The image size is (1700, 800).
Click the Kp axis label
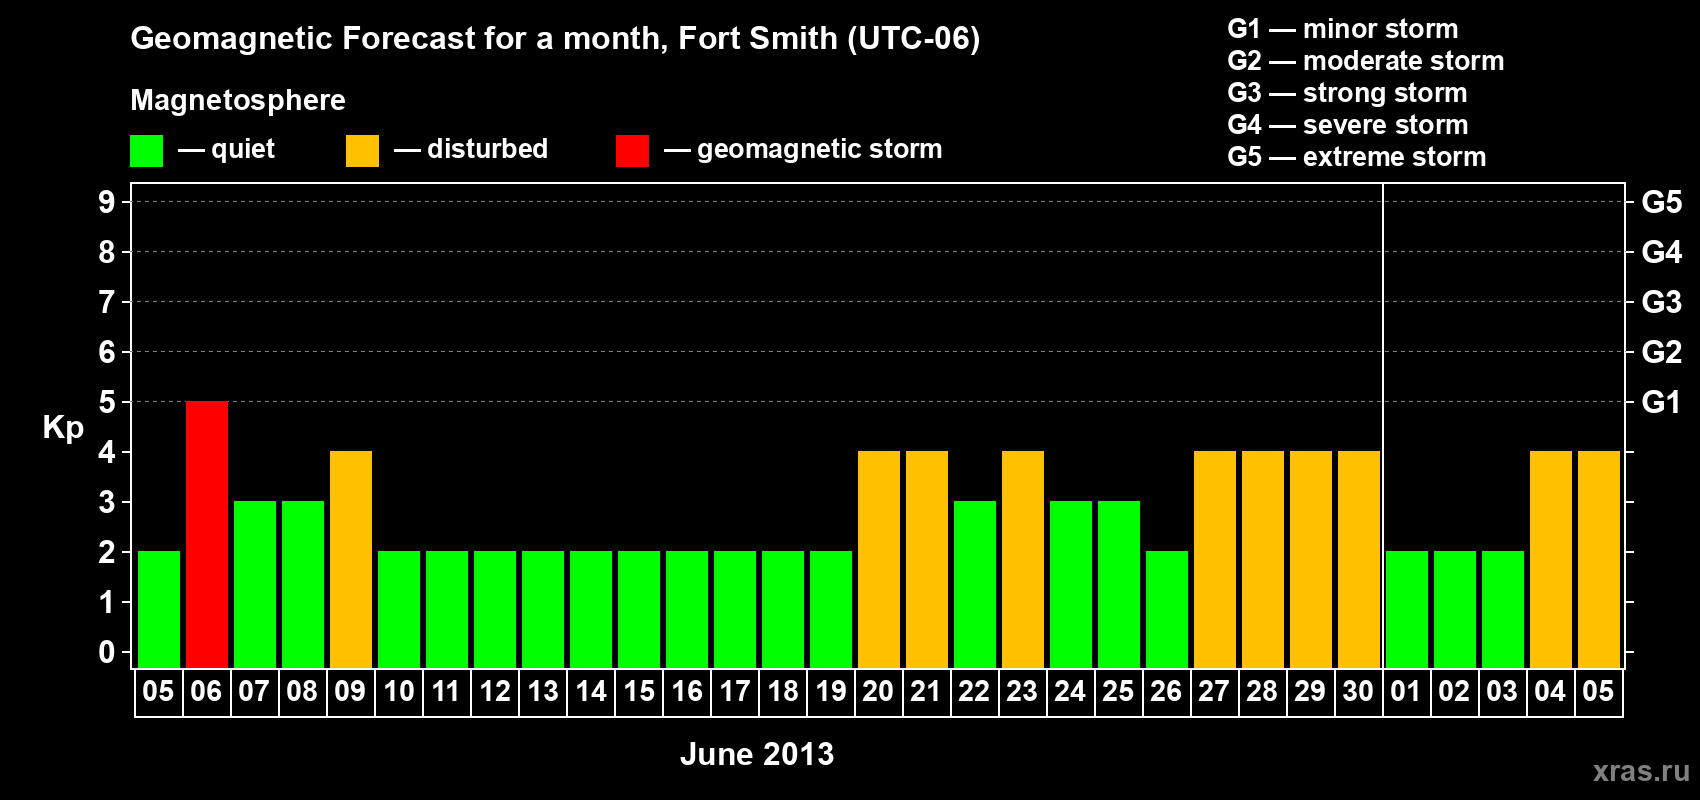coord(63,428)
